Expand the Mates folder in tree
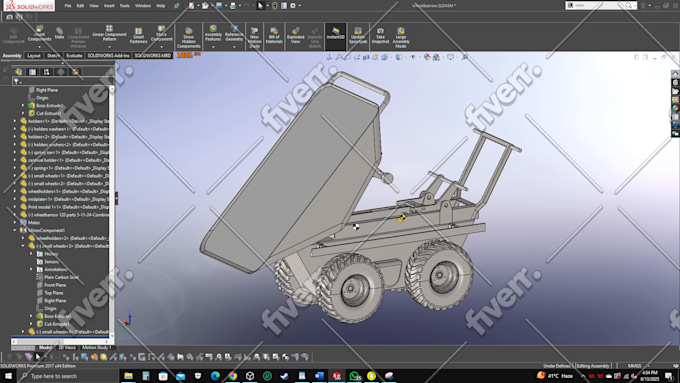The width and height of the screenshot is (680, 383). point(16,223)
